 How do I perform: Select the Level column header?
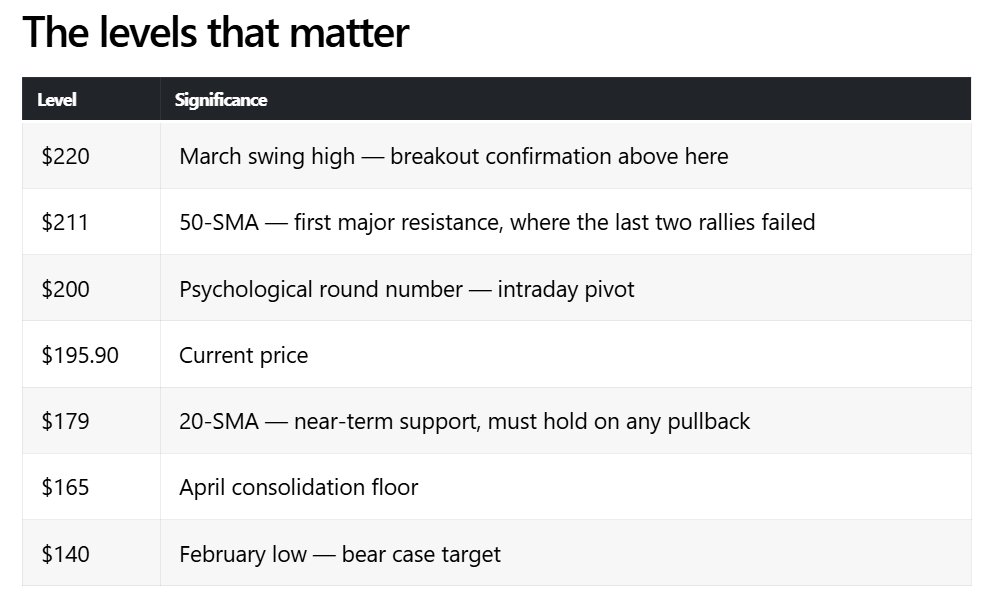[57, 99]
